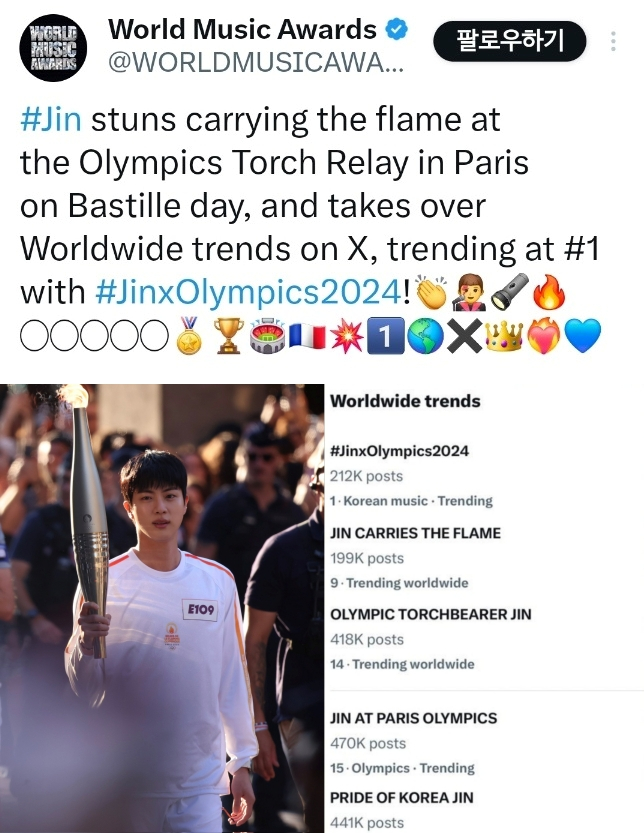Click the French flag emoji
The height and width of the screenshot is (833, 644).
(307, 336)
